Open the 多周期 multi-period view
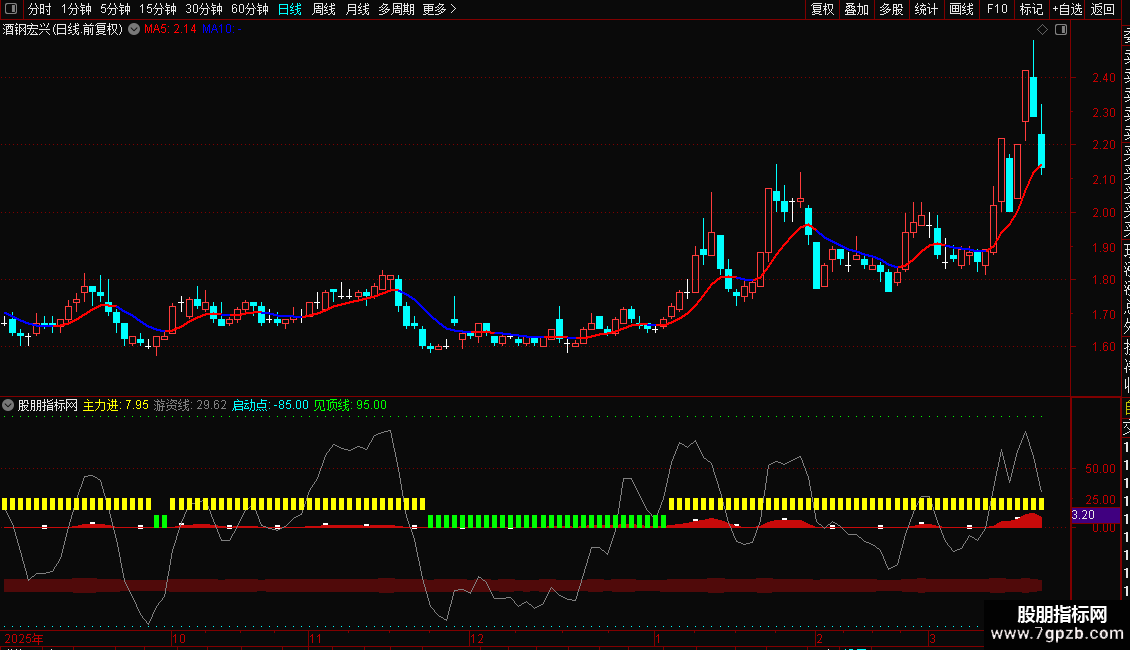Screen dimensions: 1130x650 pyautogui.click(x=396, y=9)
